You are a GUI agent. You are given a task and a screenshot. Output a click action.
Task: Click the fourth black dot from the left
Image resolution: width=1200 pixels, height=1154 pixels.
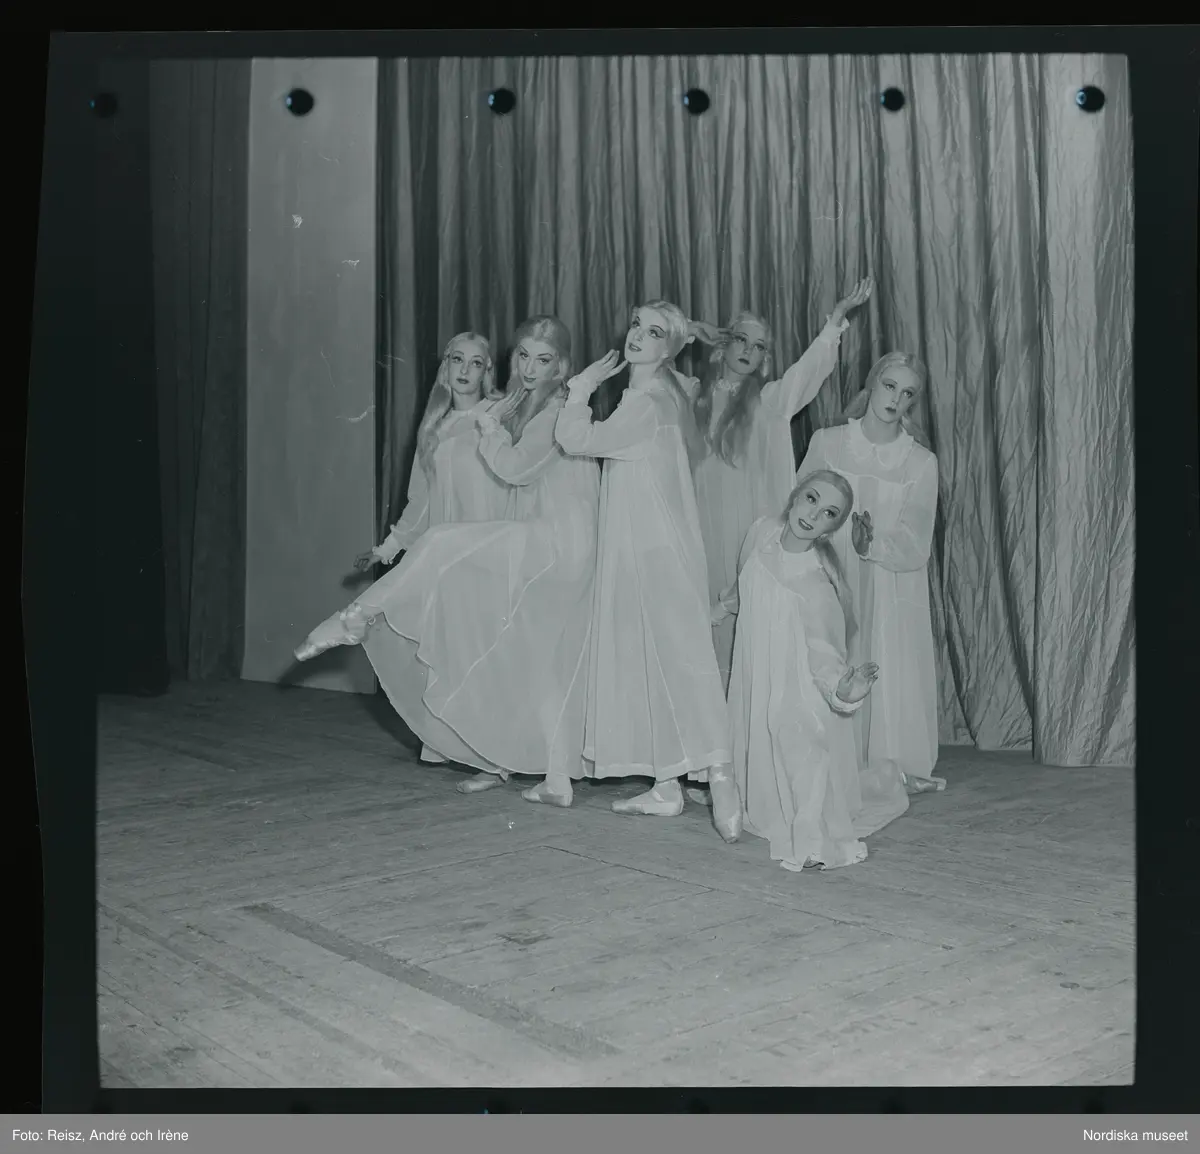[x=695, y=100]
